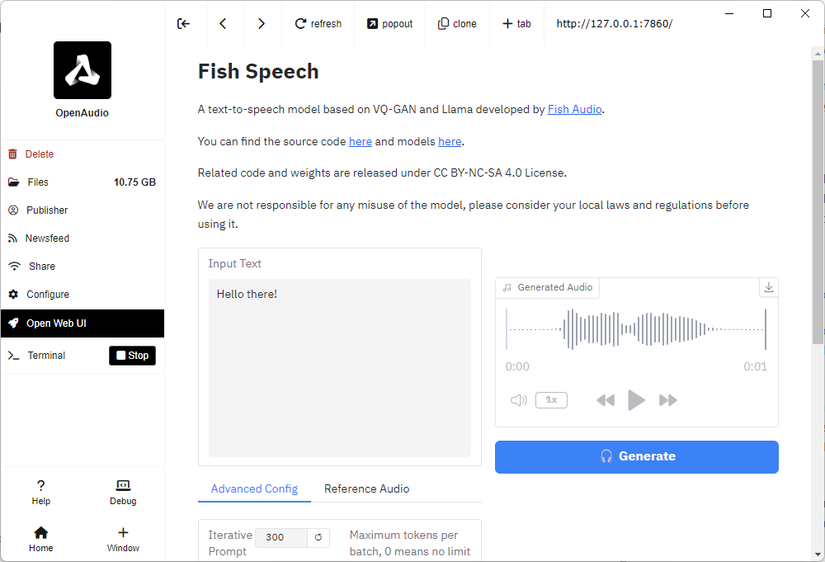Click the collapse sidebar arrow icon

point(183,24)
